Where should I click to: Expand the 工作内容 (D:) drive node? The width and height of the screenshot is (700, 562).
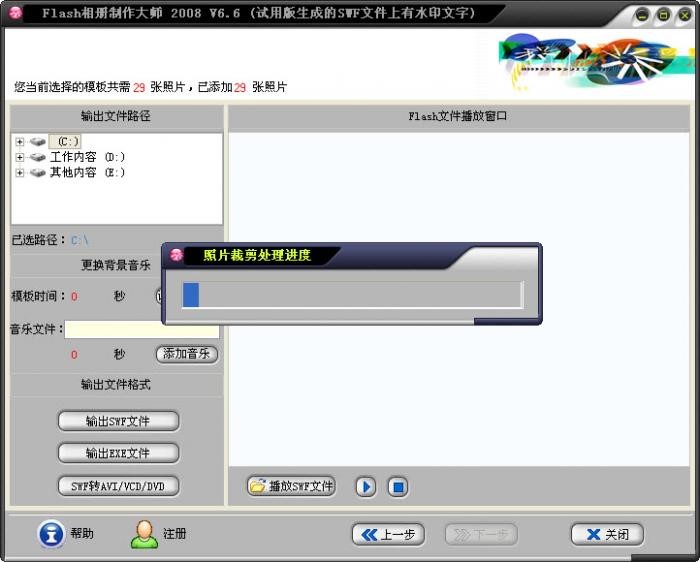pos(19,157)
